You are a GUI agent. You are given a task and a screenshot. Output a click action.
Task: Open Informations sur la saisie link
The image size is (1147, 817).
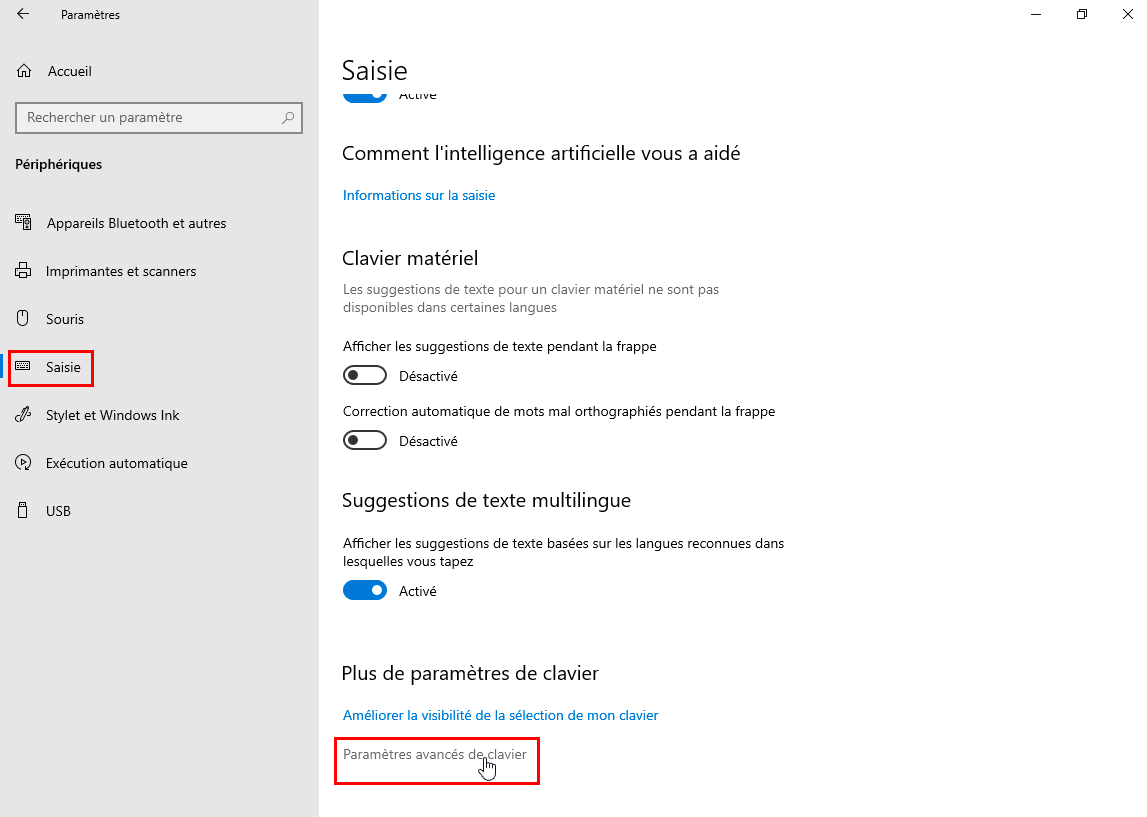coord(419,195)
